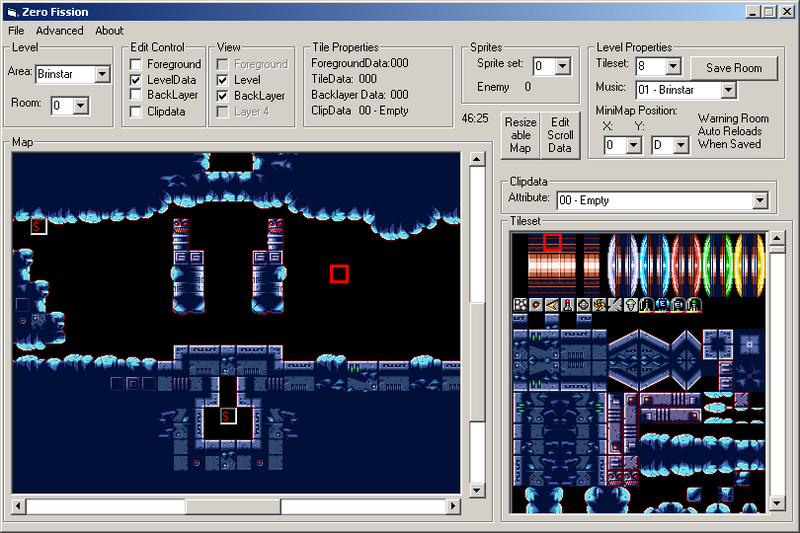Click the tileset scroll down arrow
Screen dimensions: 800x533
[777, 504]
